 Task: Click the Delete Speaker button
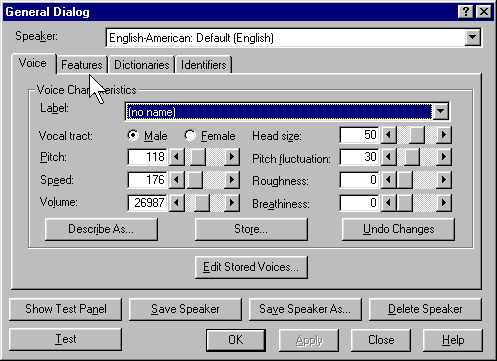(425, 309)
